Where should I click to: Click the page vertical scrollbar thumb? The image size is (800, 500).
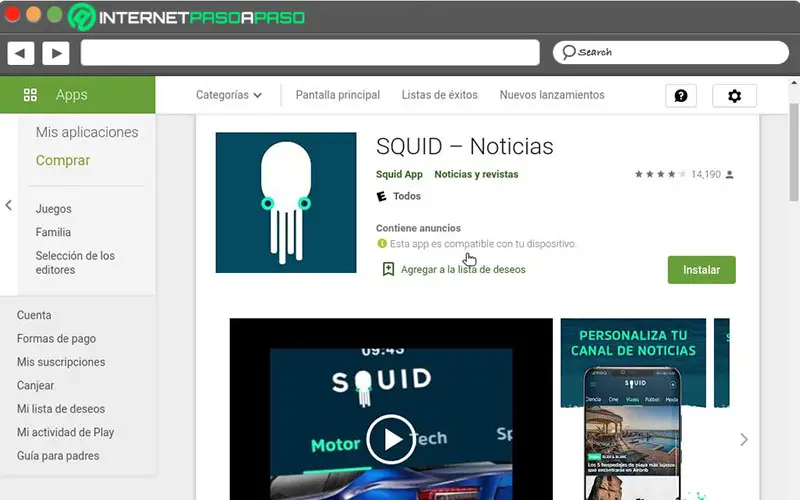coord(793,152)
